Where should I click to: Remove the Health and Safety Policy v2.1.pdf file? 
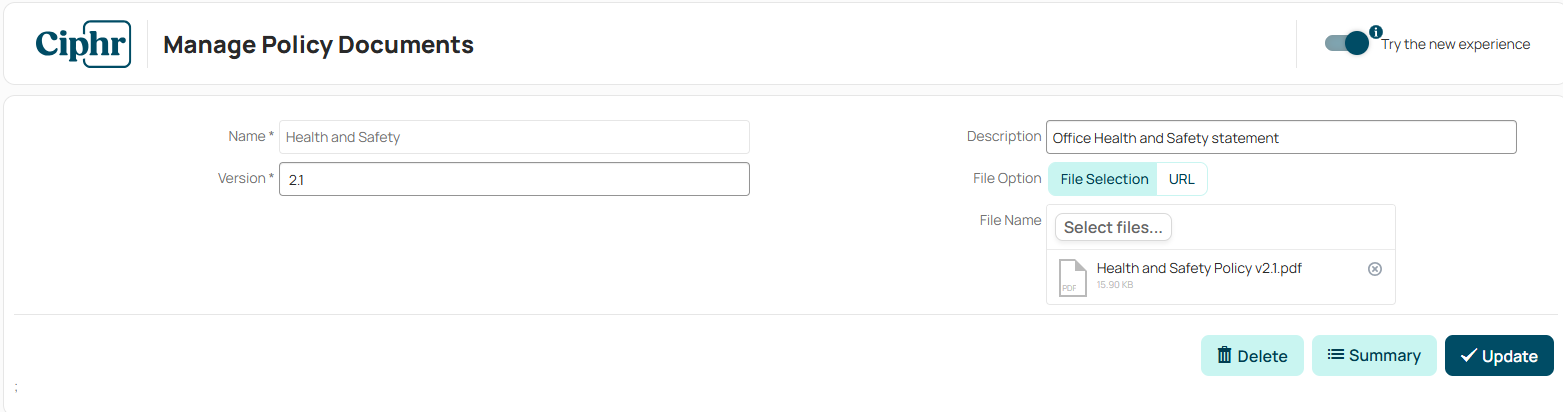point(1375,269)
